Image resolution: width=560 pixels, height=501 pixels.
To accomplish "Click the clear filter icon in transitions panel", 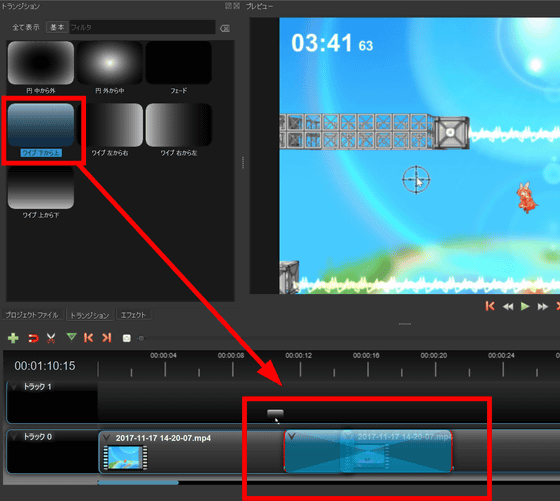I will 225,29.
